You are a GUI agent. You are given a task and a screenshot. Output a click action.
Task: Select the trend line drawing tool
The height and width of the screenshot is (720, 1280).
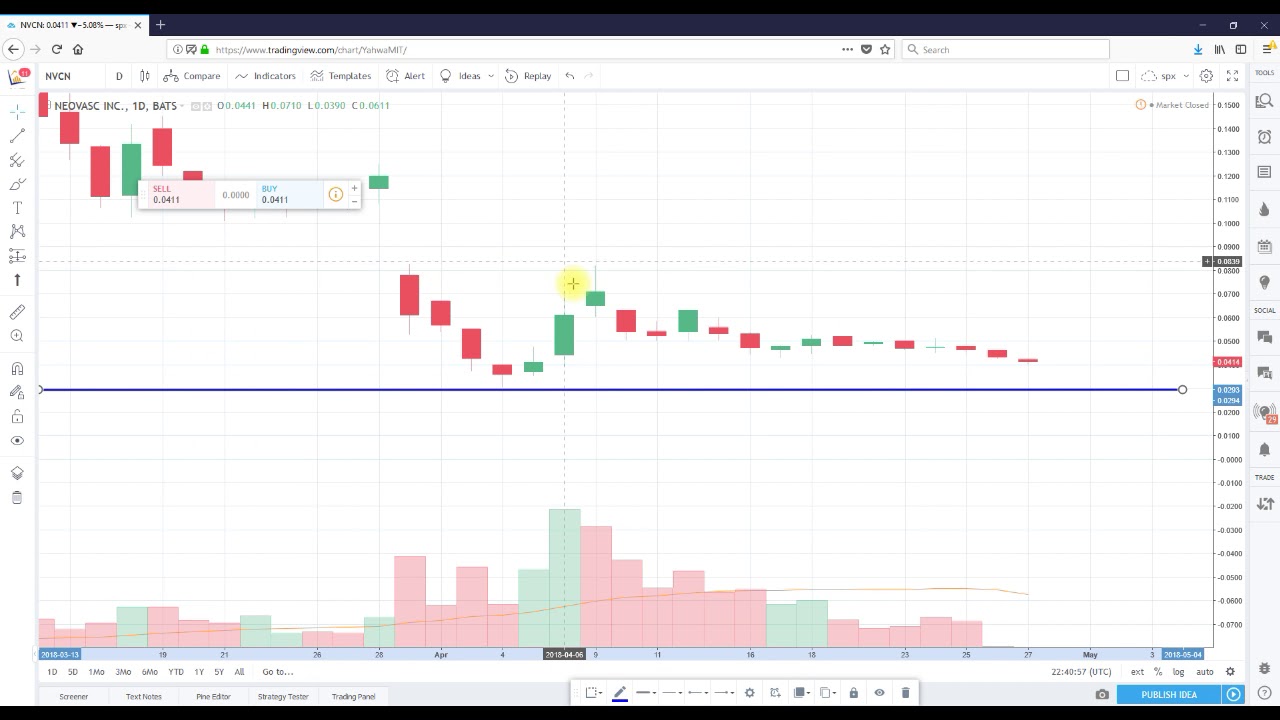coord(17,135)
